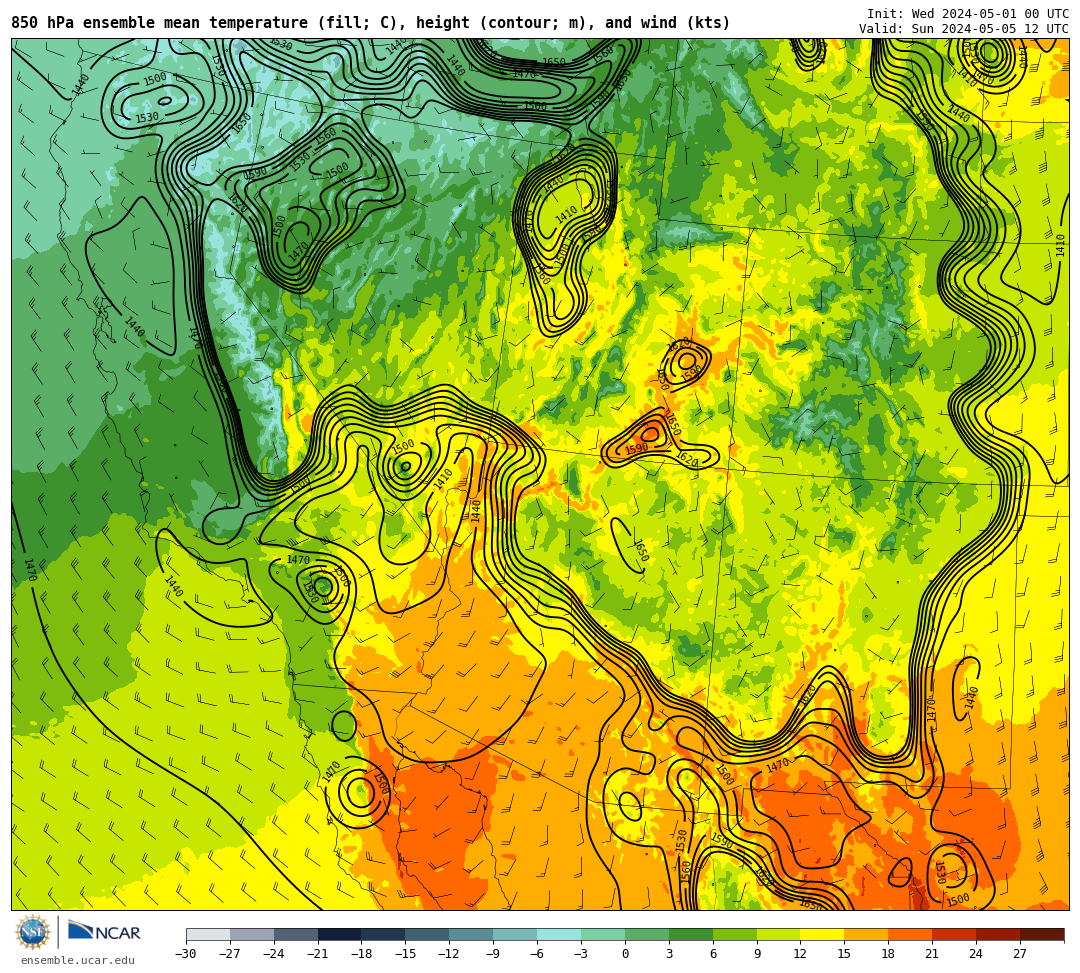The image size is (1080, 973).
Task: Click the positive 24 colorbar tick label
Action: pyautogui.click(x=976, y=954)
